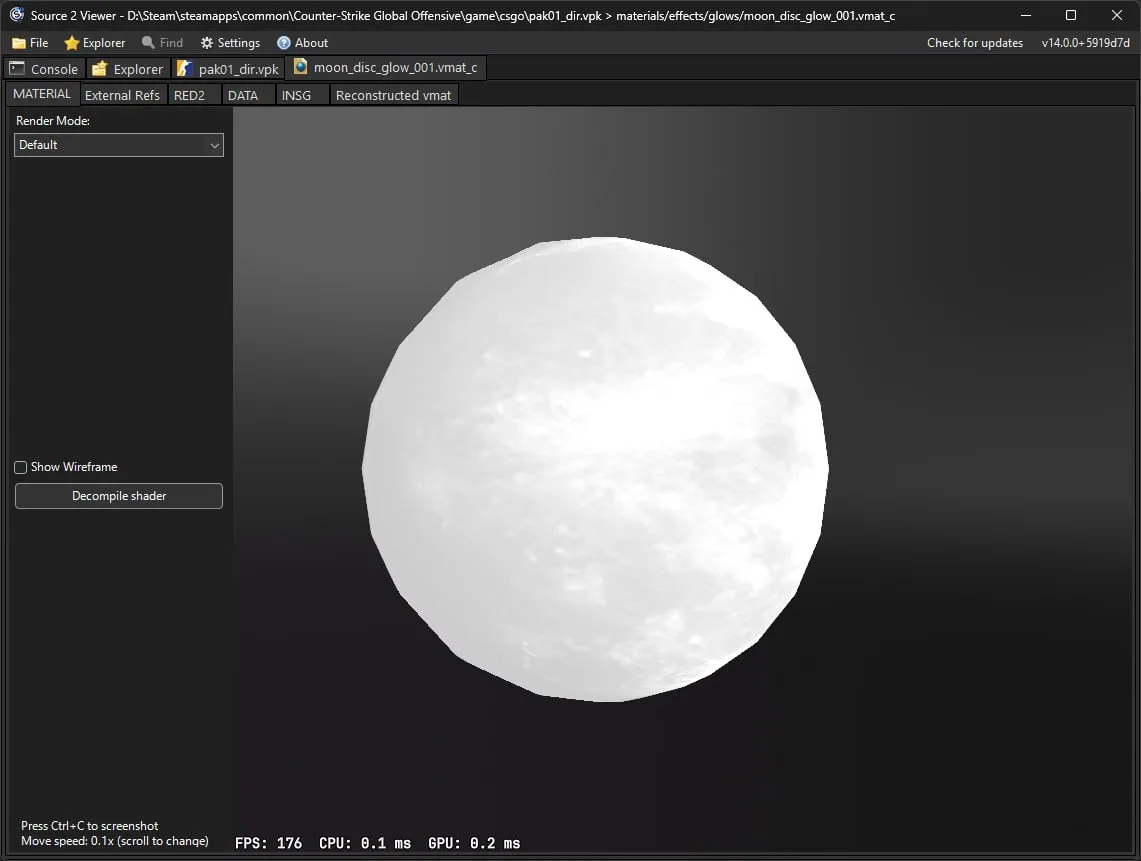Click the moon_disc_glow_001.vmat_c tab icon
The width and height of the screenshot is (1141, 861).
pyautogui.click(x=300, y=67)
